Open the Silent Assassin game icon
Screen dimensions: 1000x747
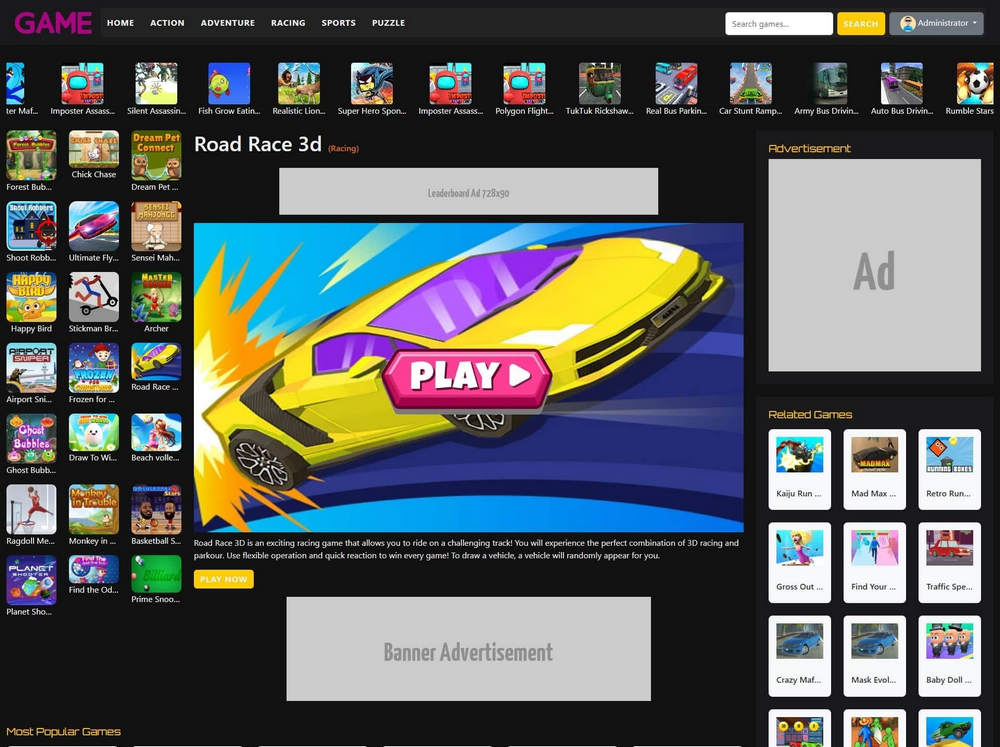click(x=156, y=84)
